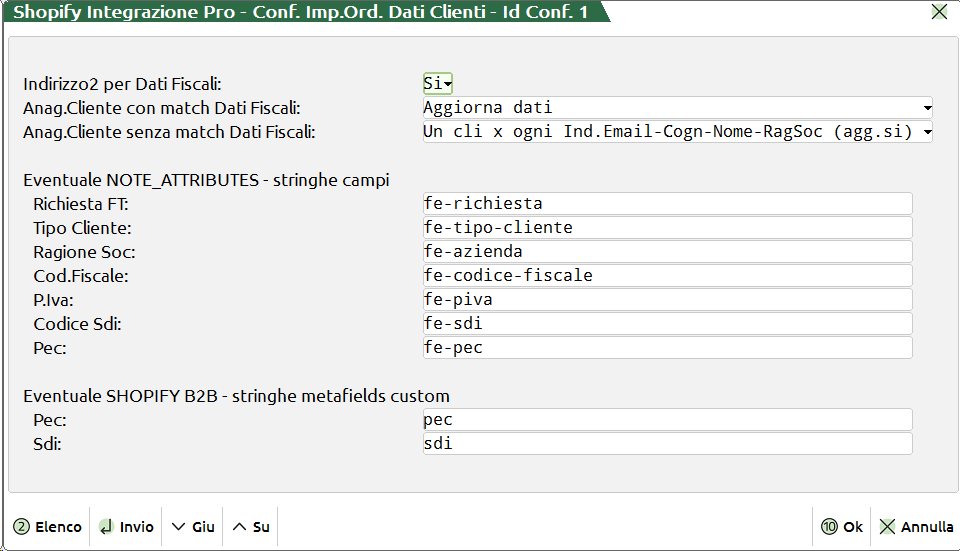Click the Giu down-arrow button

click(193, 527)
